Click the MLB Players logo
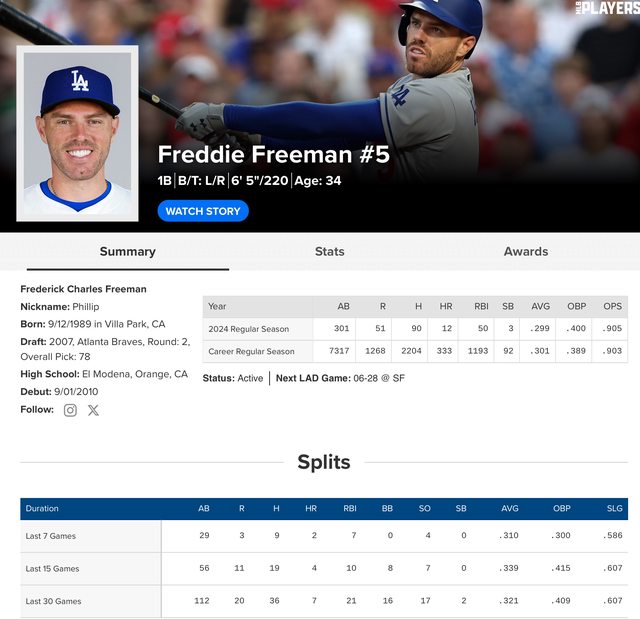Image resolution: width=640 pixels, height=619 pixels. [x=607, y=7]
